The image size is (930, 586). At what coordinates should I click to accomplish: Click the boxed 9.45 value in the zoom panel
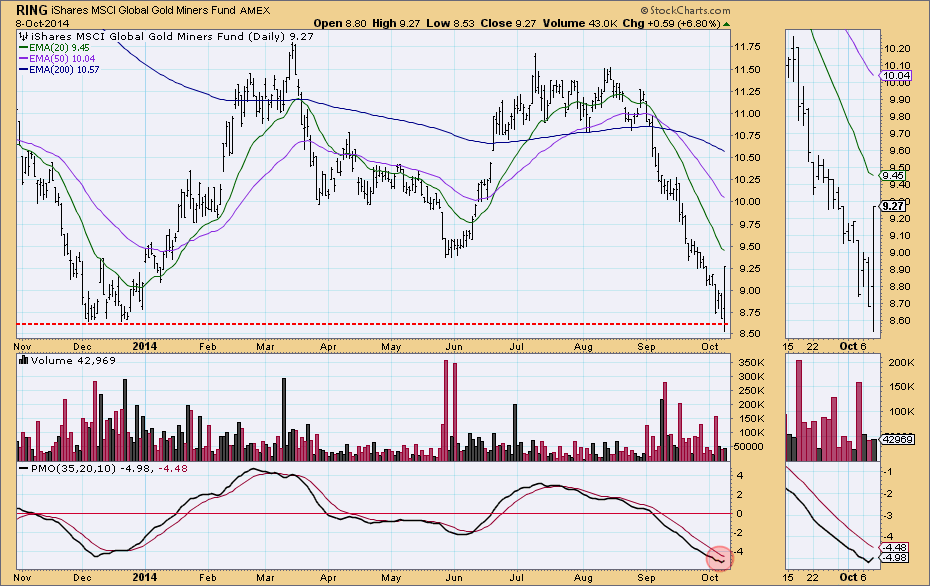pyautogui.click(x=893, y=176)
